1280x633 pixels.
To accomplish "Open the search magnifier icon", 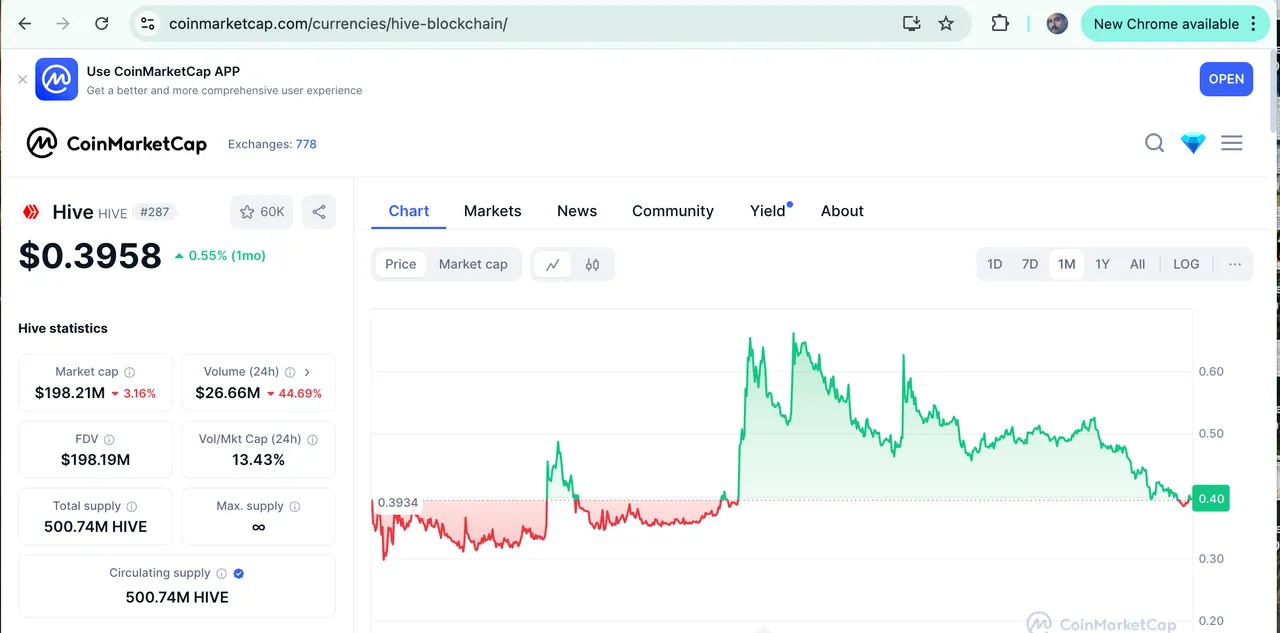I will [x=1154, y=143].
